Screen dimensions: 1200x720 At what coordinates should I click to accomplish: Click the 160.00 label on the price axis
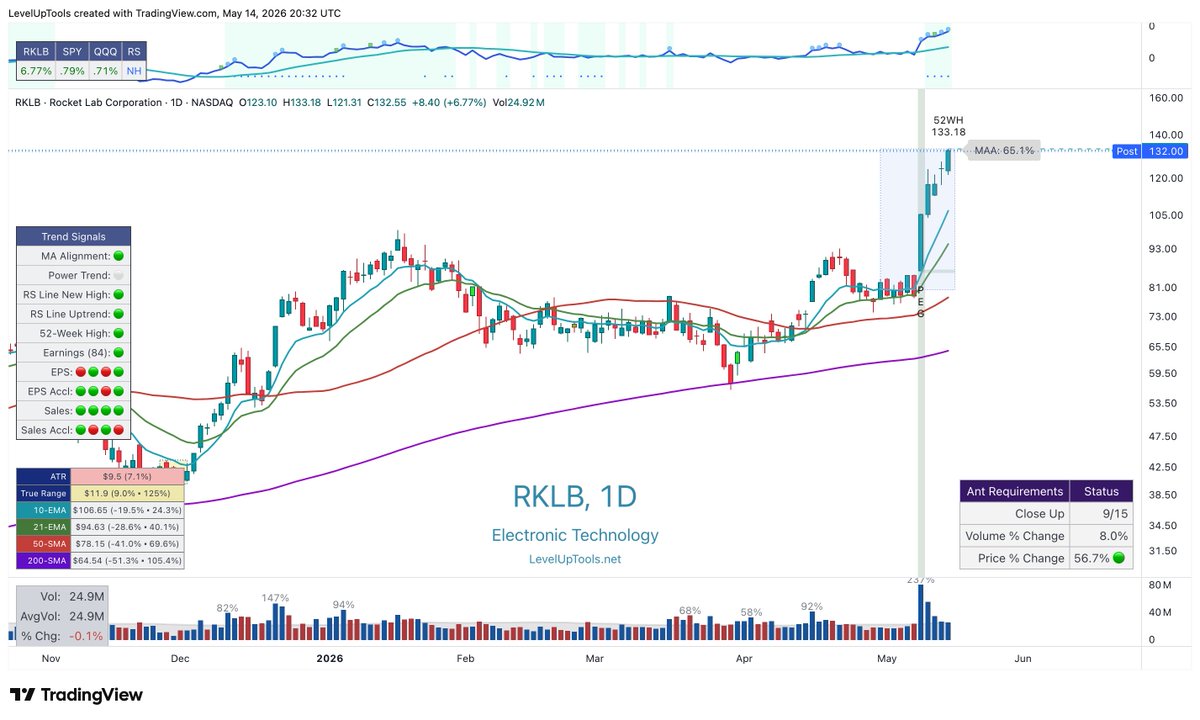(x=1165, y=99)
